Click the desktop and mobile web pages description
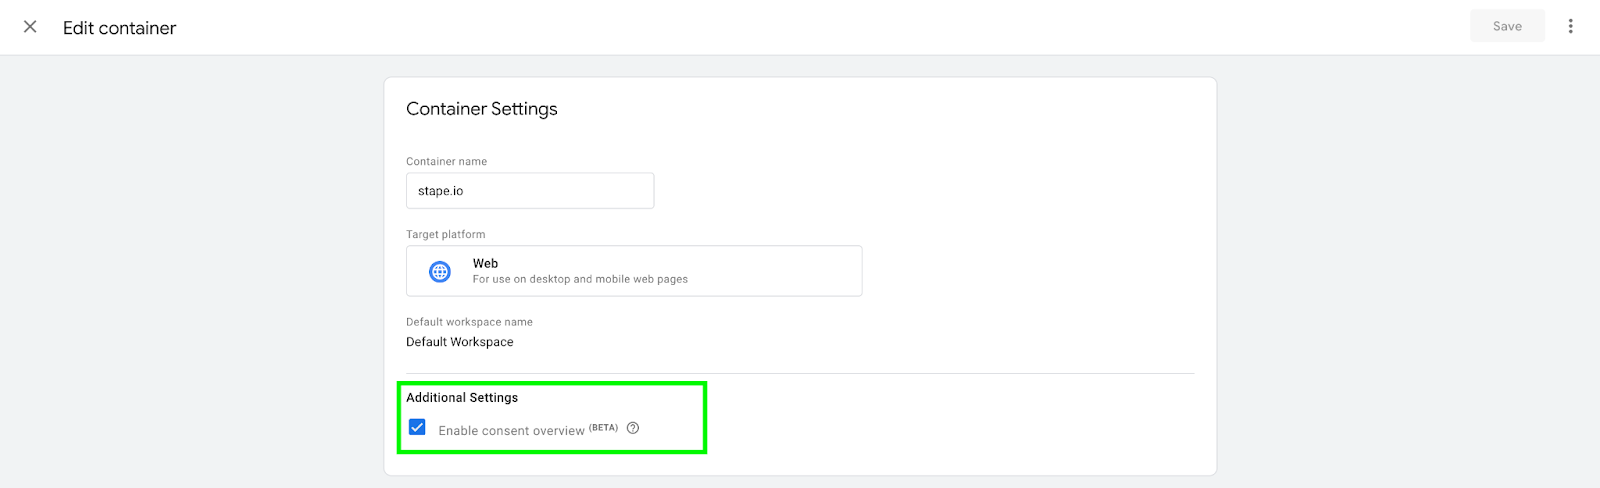 pyautogui.click(x=580, y=279)
